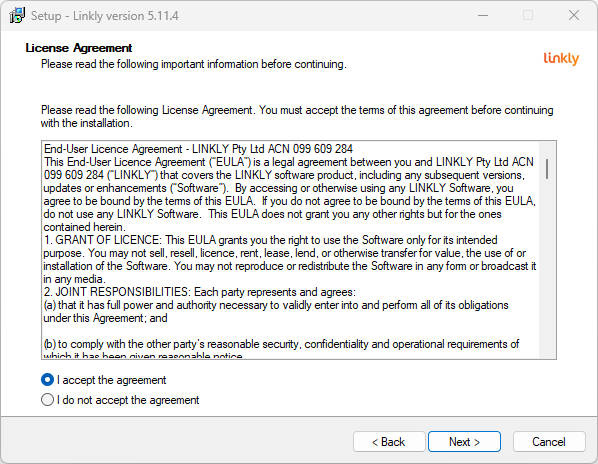This screenshot has height=464, width=598.
Task: Click the bold "License Agreement" heading
Action: click(x=79, y=48)
